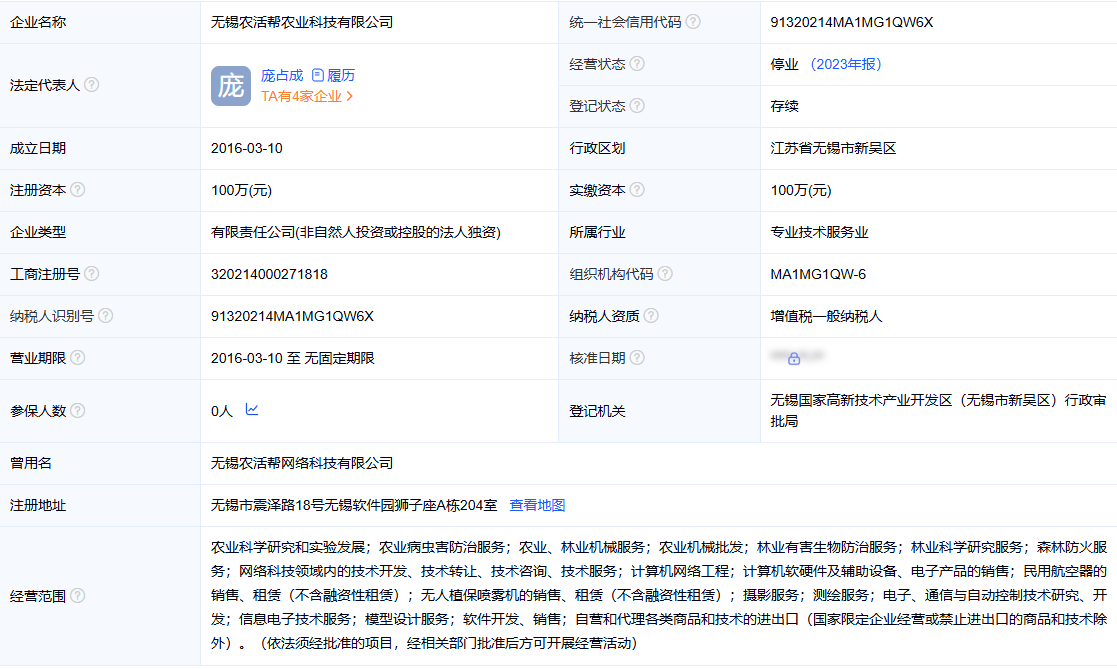Click the question mark beside 经营状态
The width and height of the screenshot is (1117, 669).
[637, 64]
